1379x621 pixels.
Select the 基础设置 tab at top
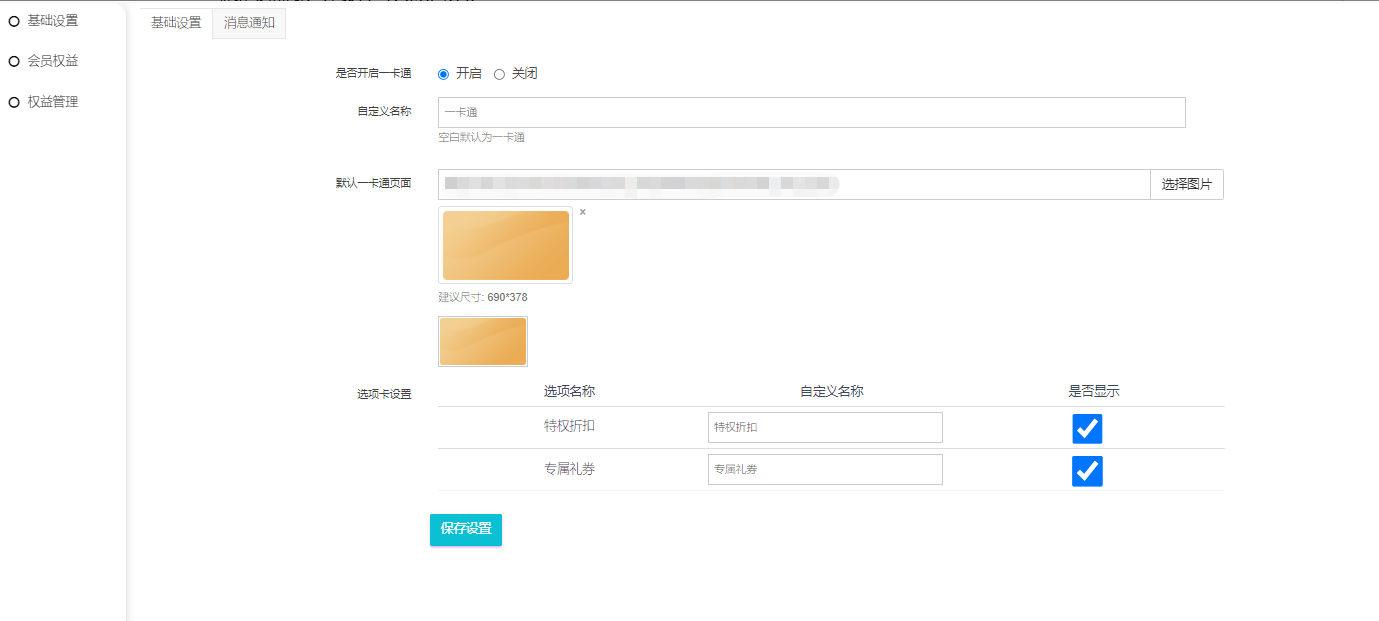(176, 23)
